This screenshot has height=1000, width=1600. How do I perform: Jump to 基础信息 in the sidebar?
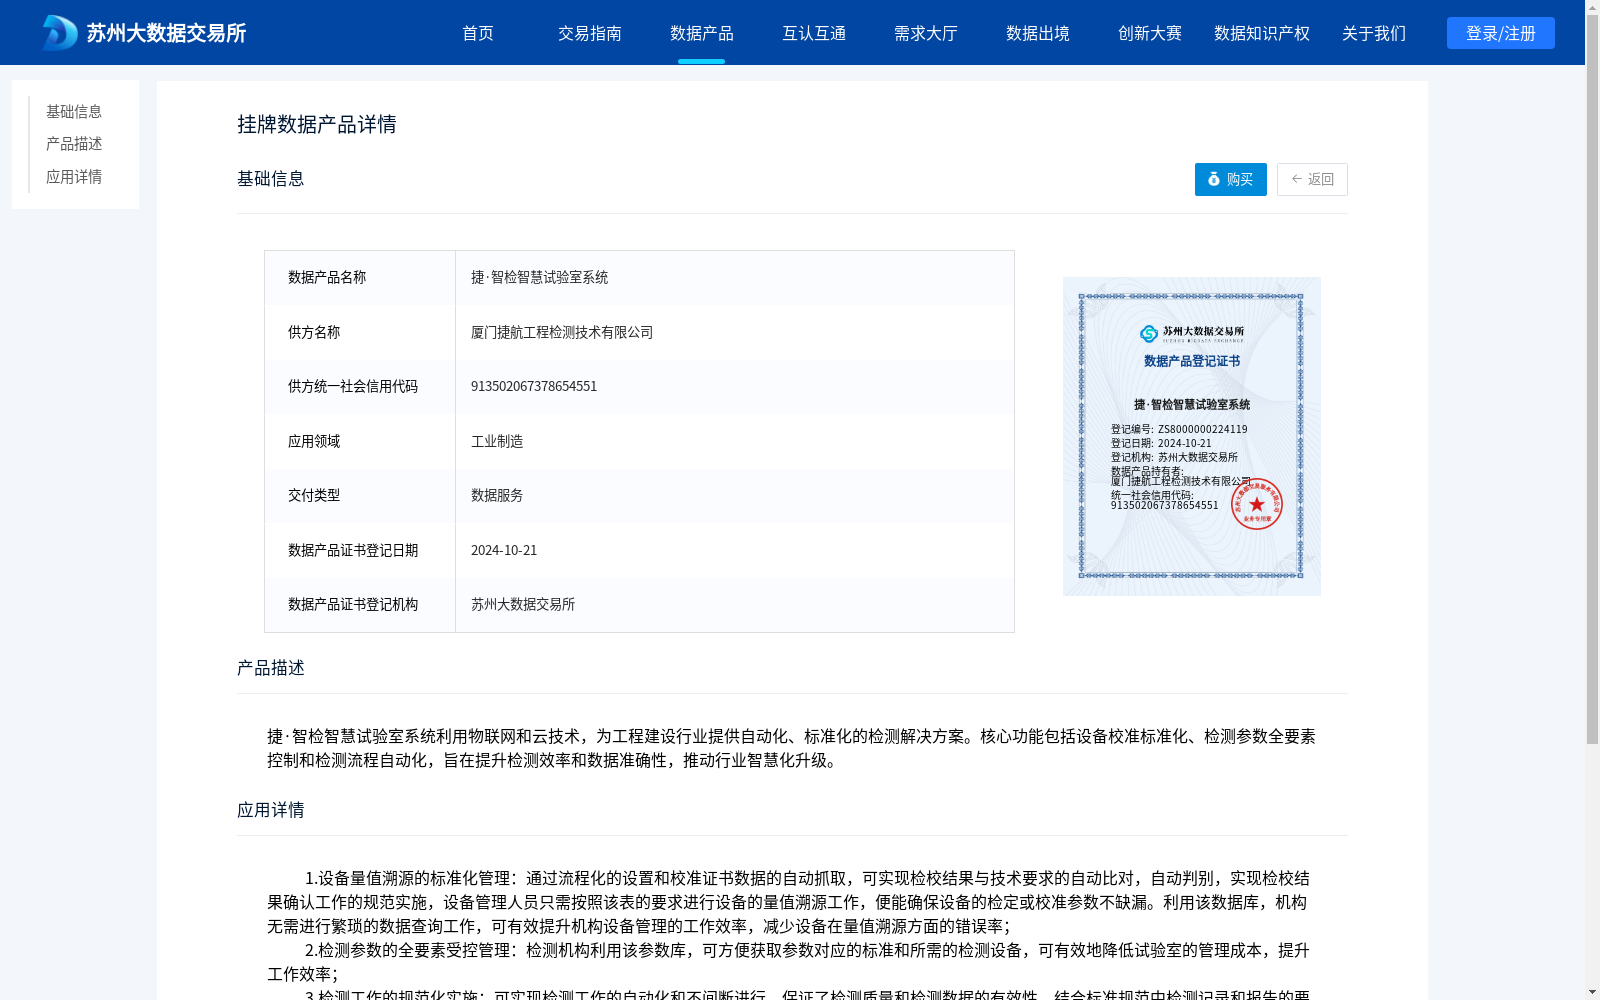74,112
